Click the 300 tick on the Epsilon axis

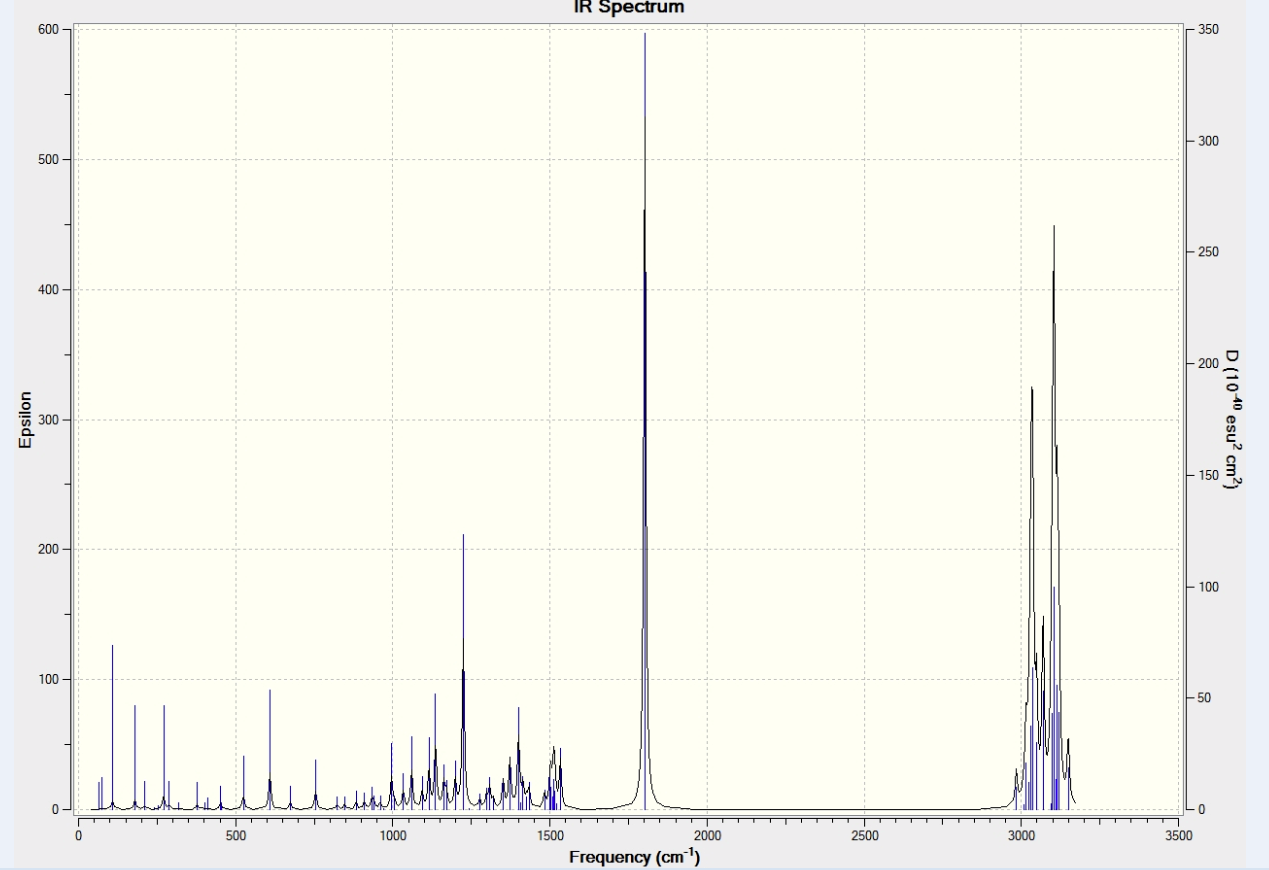point(50,419)
